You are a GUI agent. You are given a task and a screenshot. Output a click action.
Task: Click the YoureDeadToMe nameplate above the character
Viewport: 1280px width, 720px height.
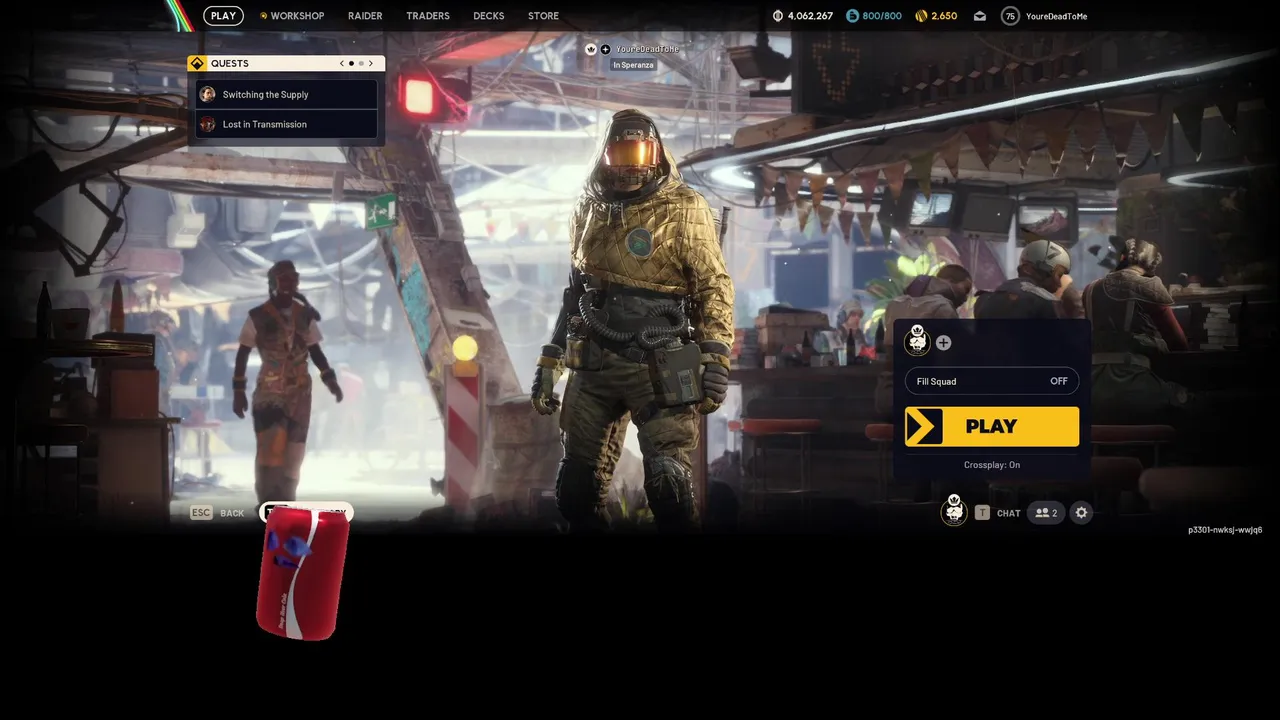647,49
